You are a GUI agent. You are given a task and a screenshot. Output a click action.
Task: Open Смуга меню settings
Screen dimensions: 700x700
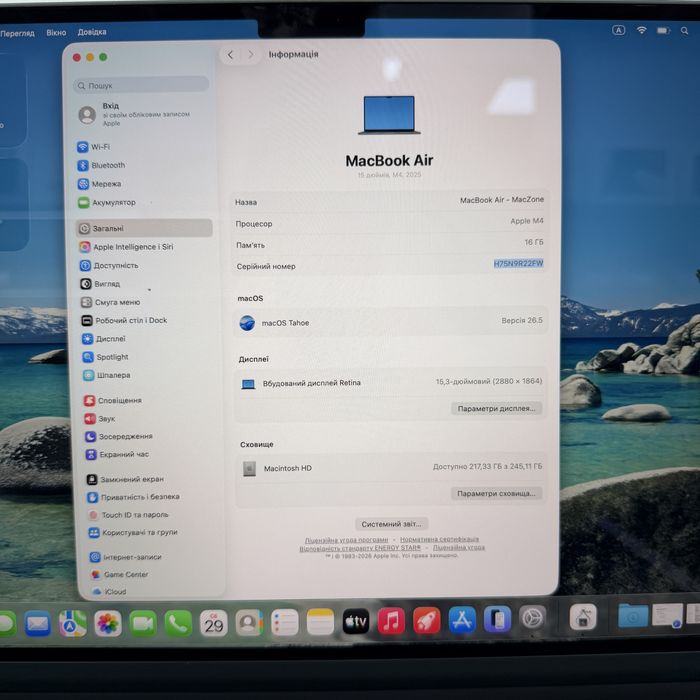pos(111,302)
